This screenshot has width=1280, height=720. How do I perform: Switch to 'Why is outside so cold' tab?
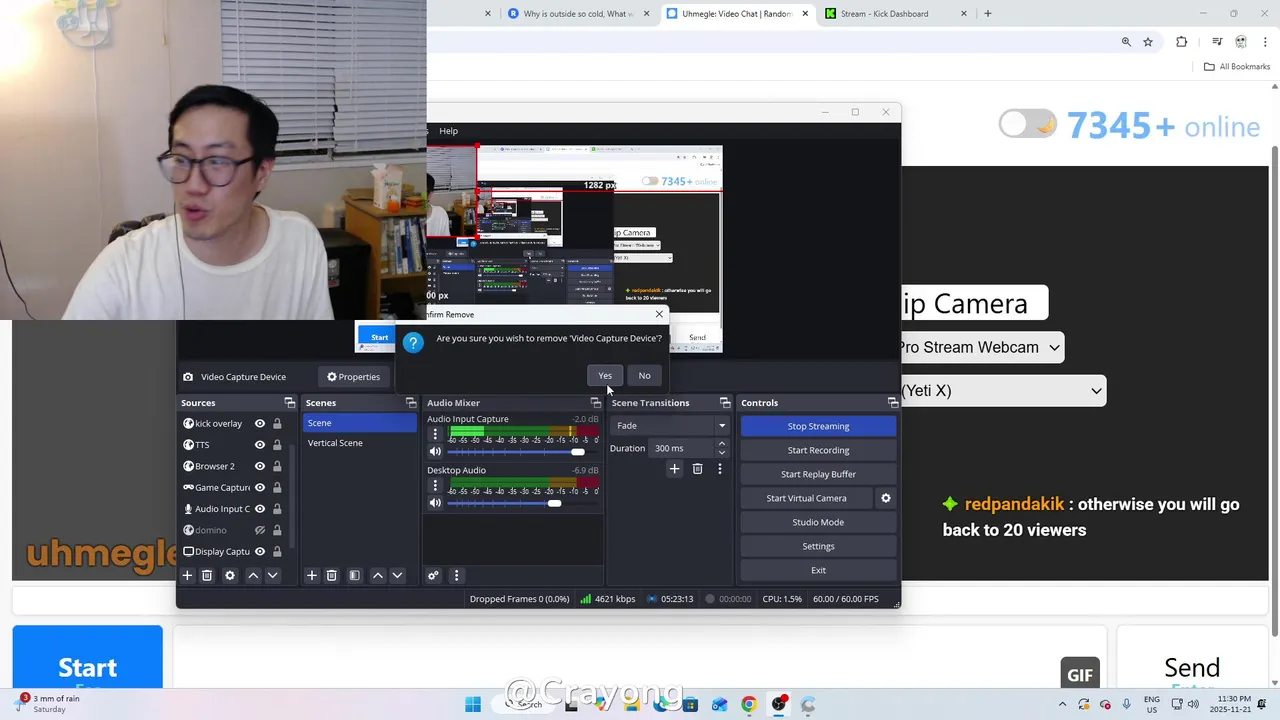coord(578,14)
